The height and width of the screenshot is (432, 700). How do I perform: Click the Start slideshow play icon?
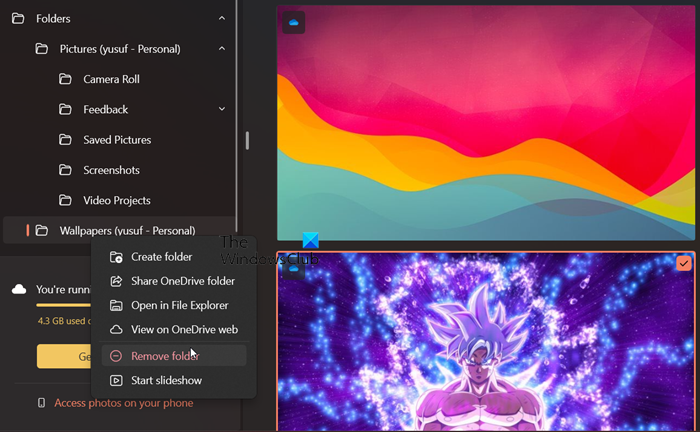point(116,380)
